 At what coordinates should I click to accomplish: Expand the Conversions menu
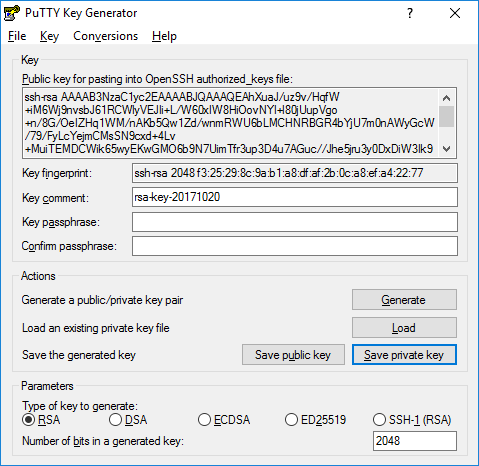tap(105, 36)
